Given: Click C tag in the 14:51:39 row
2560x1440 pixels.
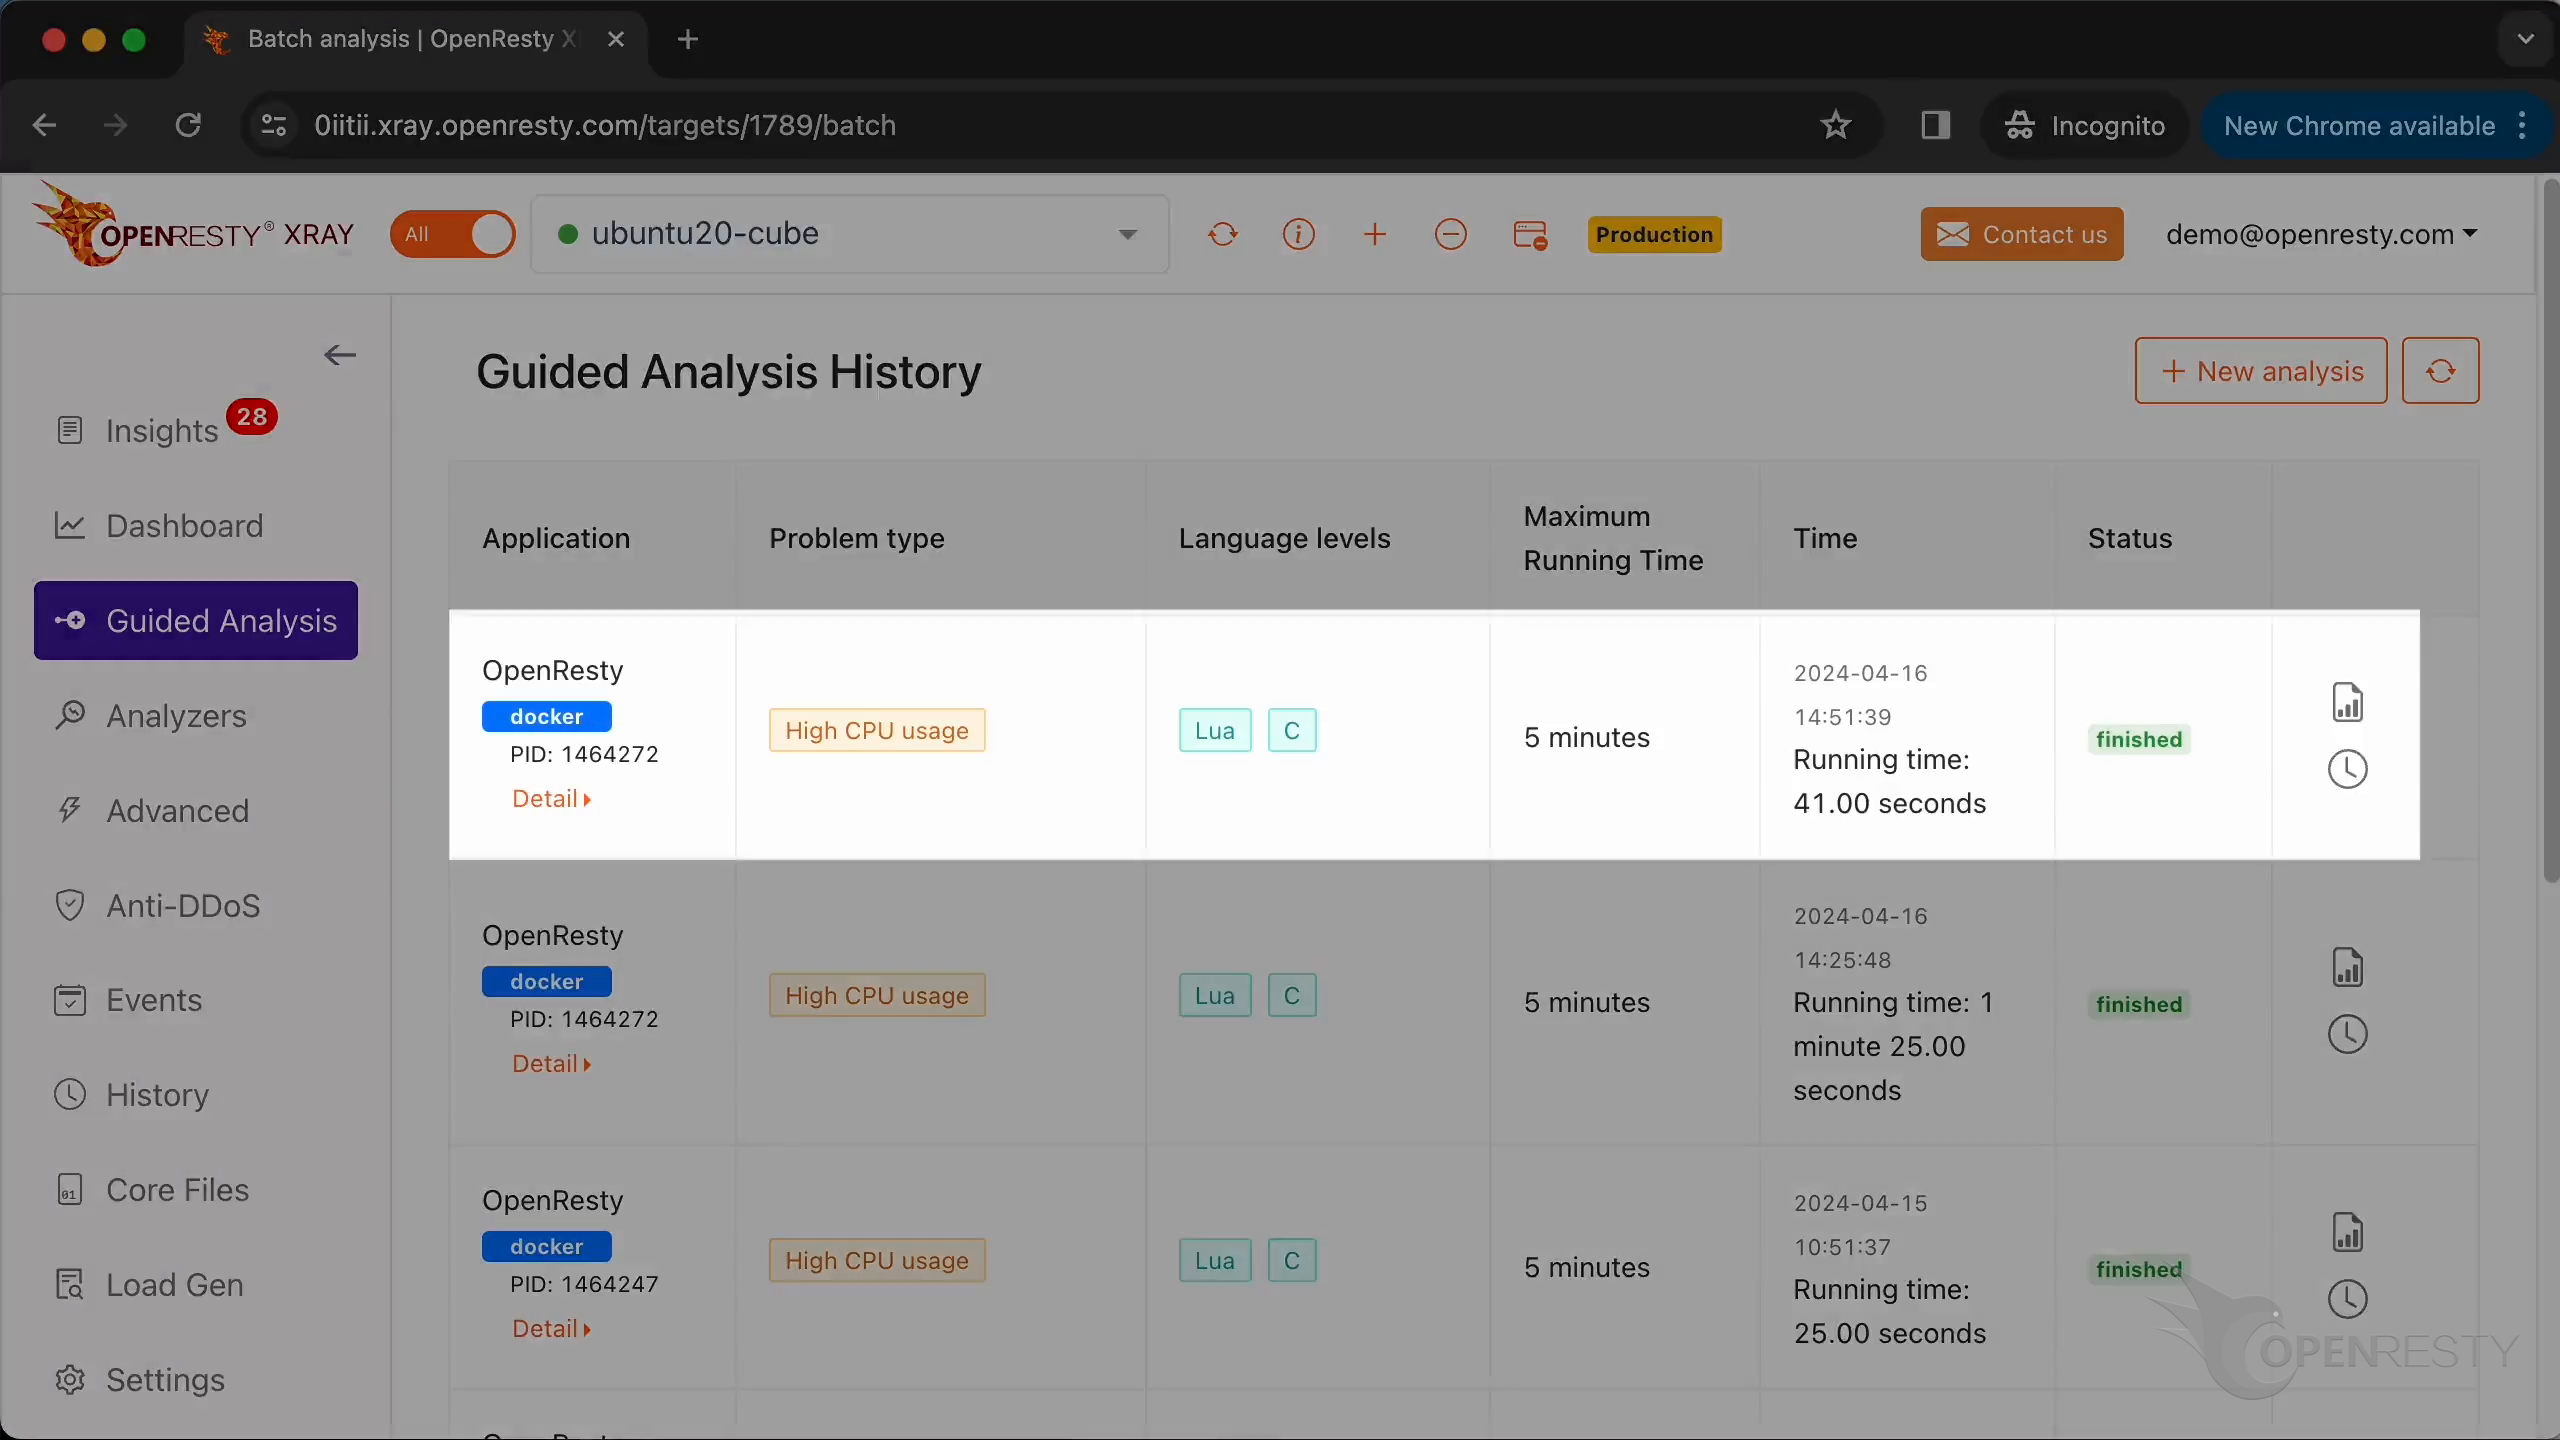Looking at the screenshot, I should coord(1292,730).
